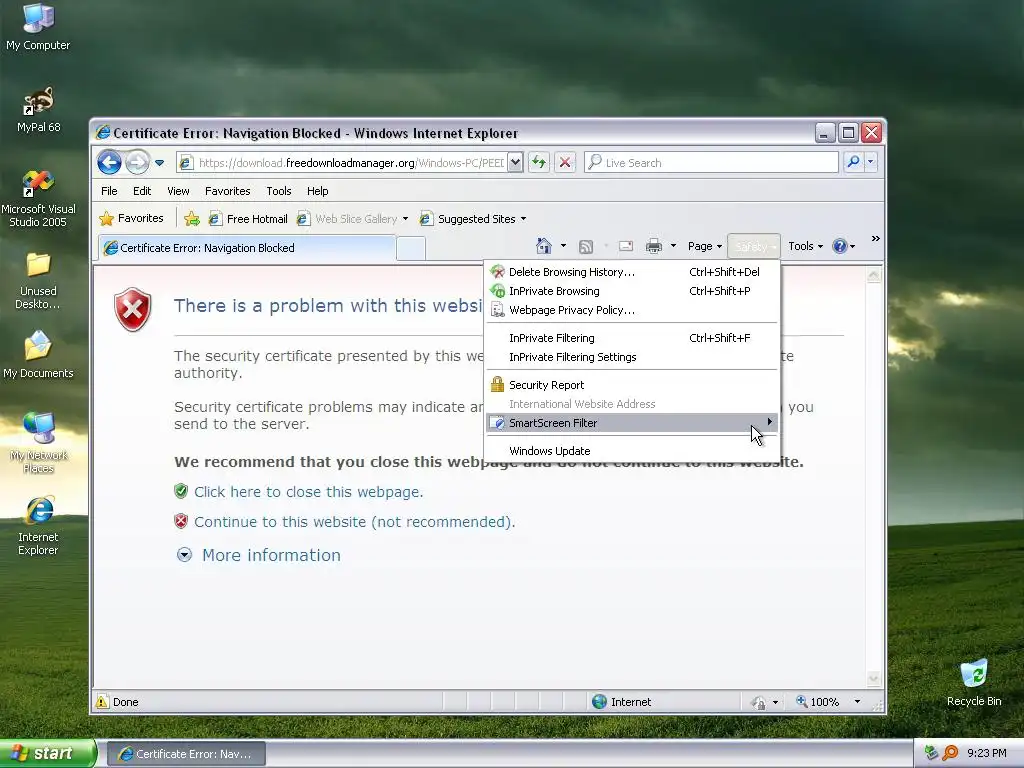Image resolution: width=1024 pixels, height=768 pixels.
Task: Open the Print dropdown arrow
Action: coord(673,246)
